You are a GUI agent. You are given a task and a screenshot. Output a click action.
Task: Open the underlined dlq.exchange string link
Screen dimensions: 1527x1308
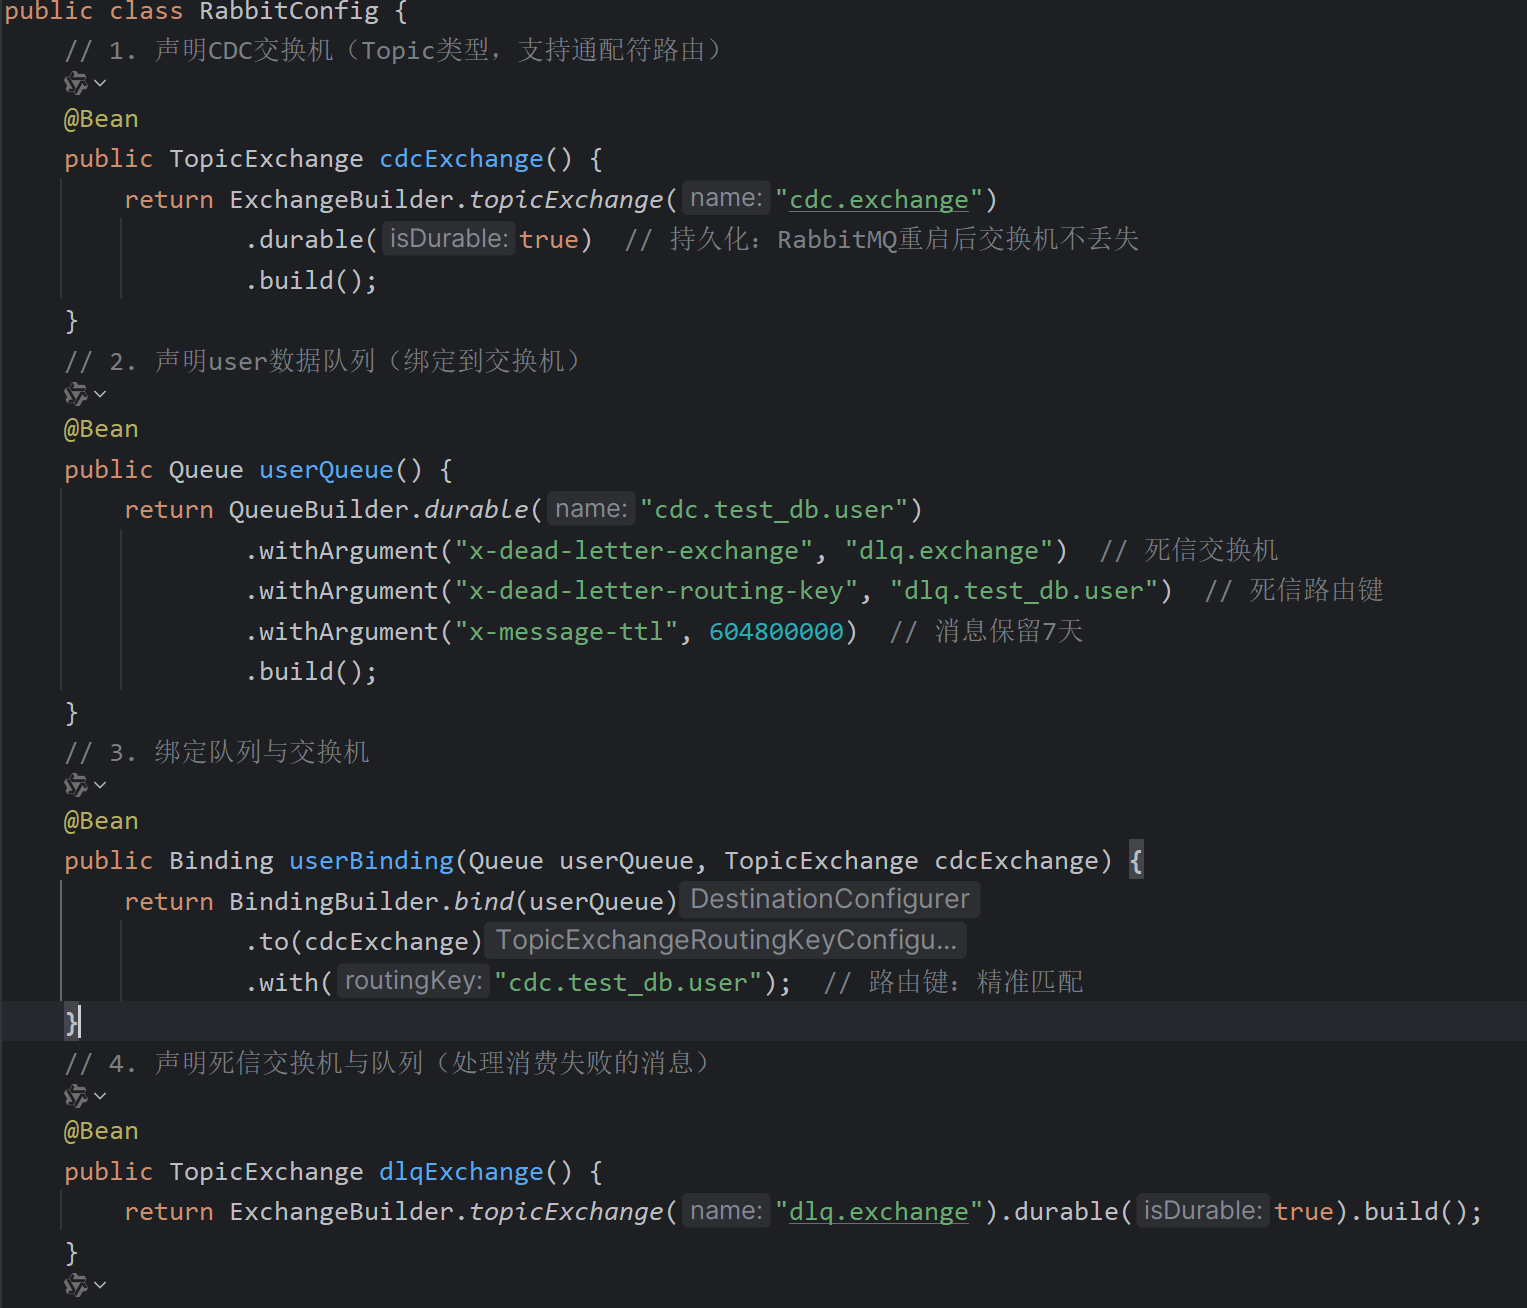(878, 1211)
